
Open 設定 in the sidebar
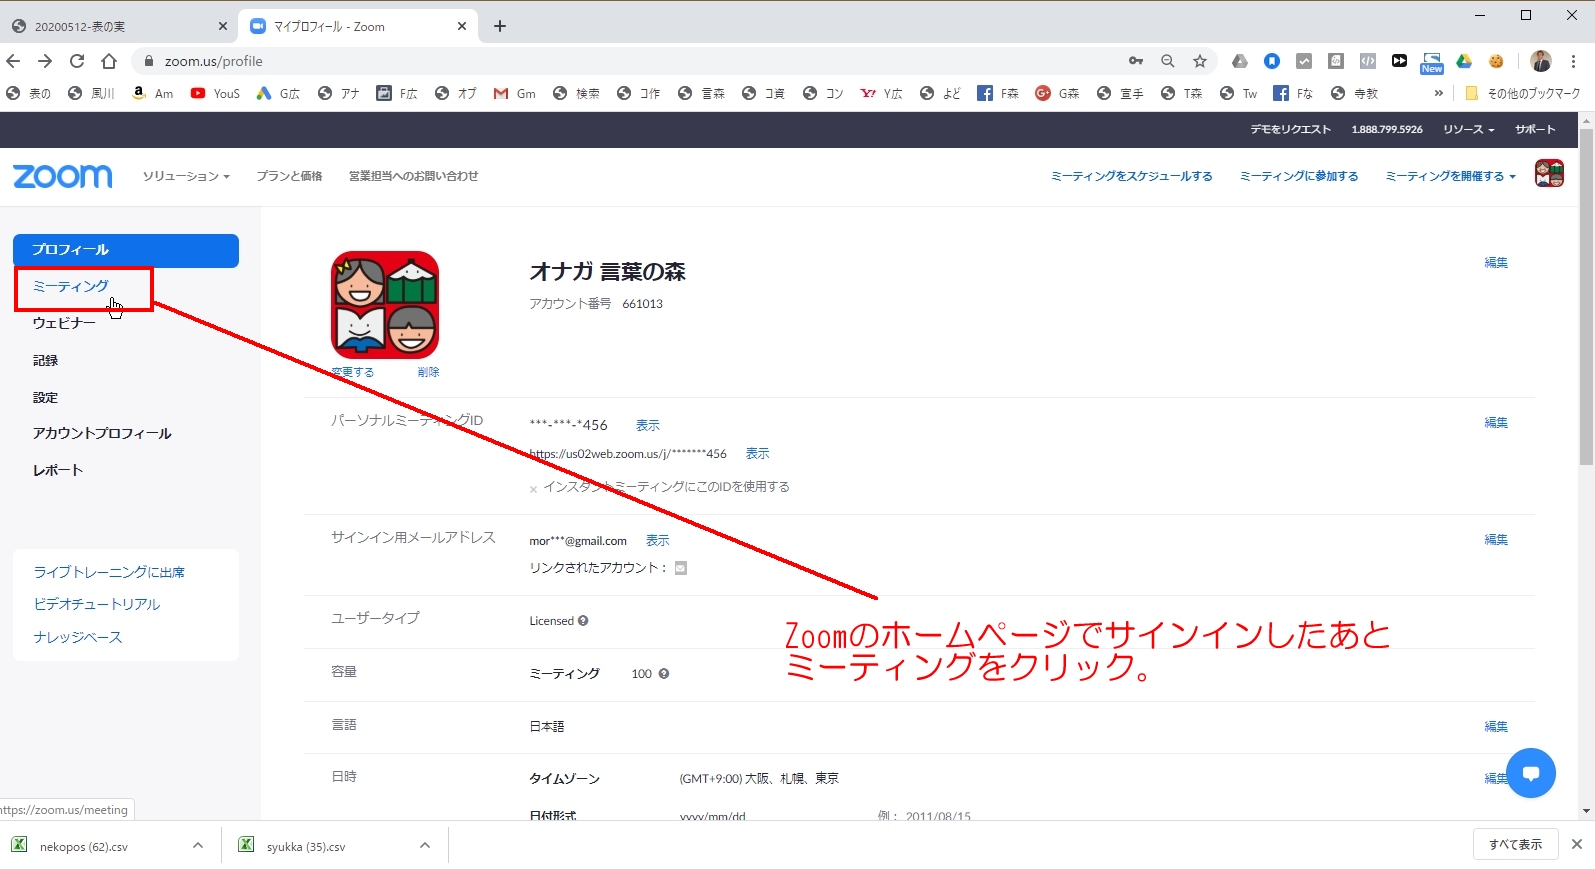45,397
